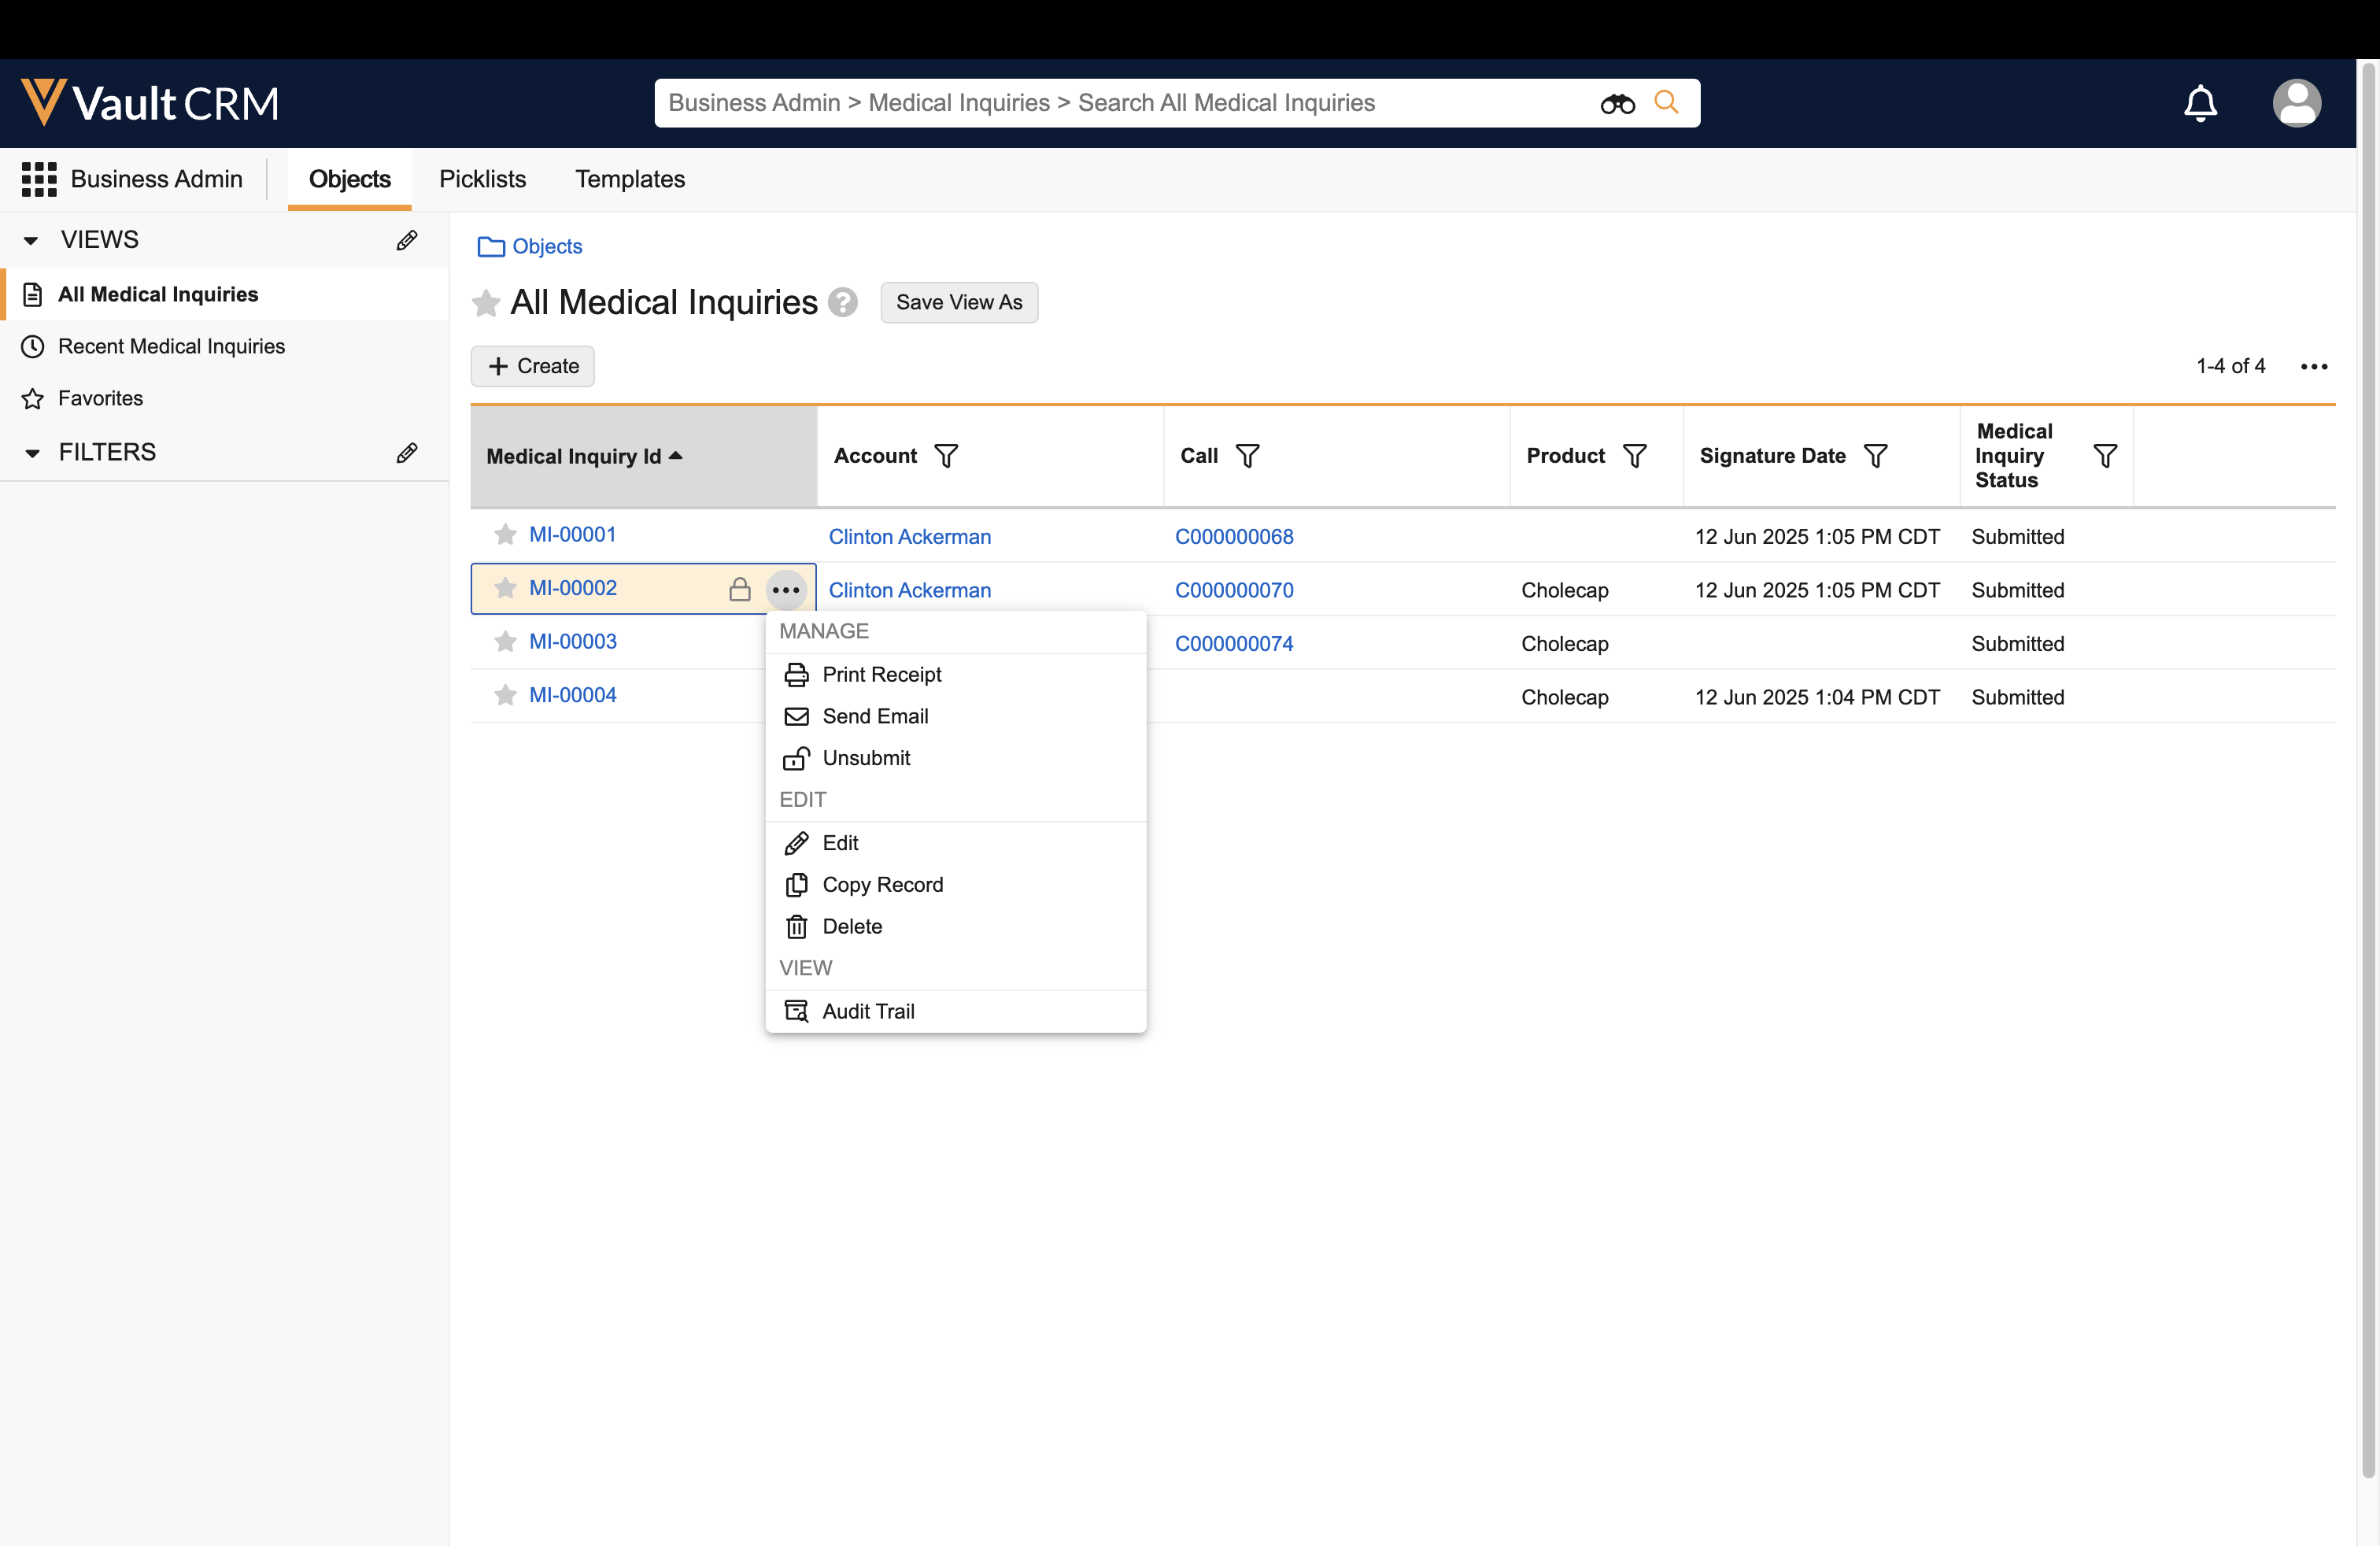Image resolution: width=2380 pixels, height=1546 pixels.
Task: Open the list actions ellipsis near 1-4 of 4
Action: [x=2314, y=367]
